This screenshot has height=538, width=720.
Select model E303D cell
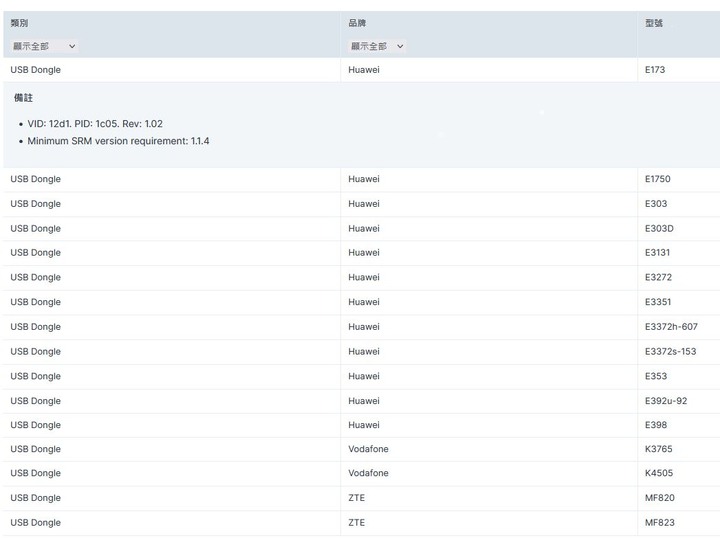click(x=659, y=229)
